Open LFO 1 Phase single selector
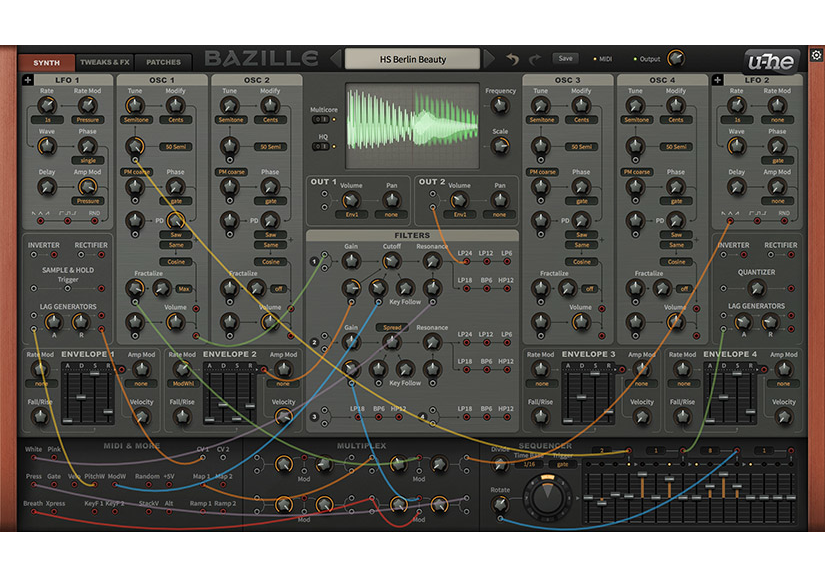The height and width of the screenshot is (578, 825). click(88, 160)
